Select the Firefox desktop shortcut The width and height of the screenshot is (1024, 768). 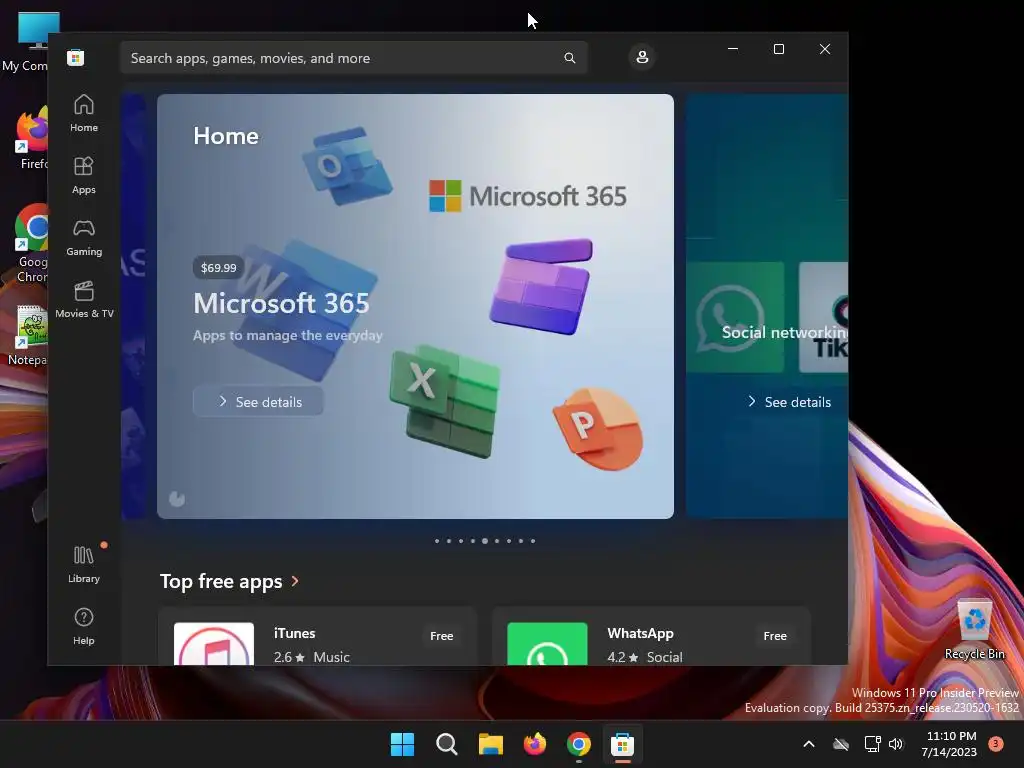click(x=31, y=139)
